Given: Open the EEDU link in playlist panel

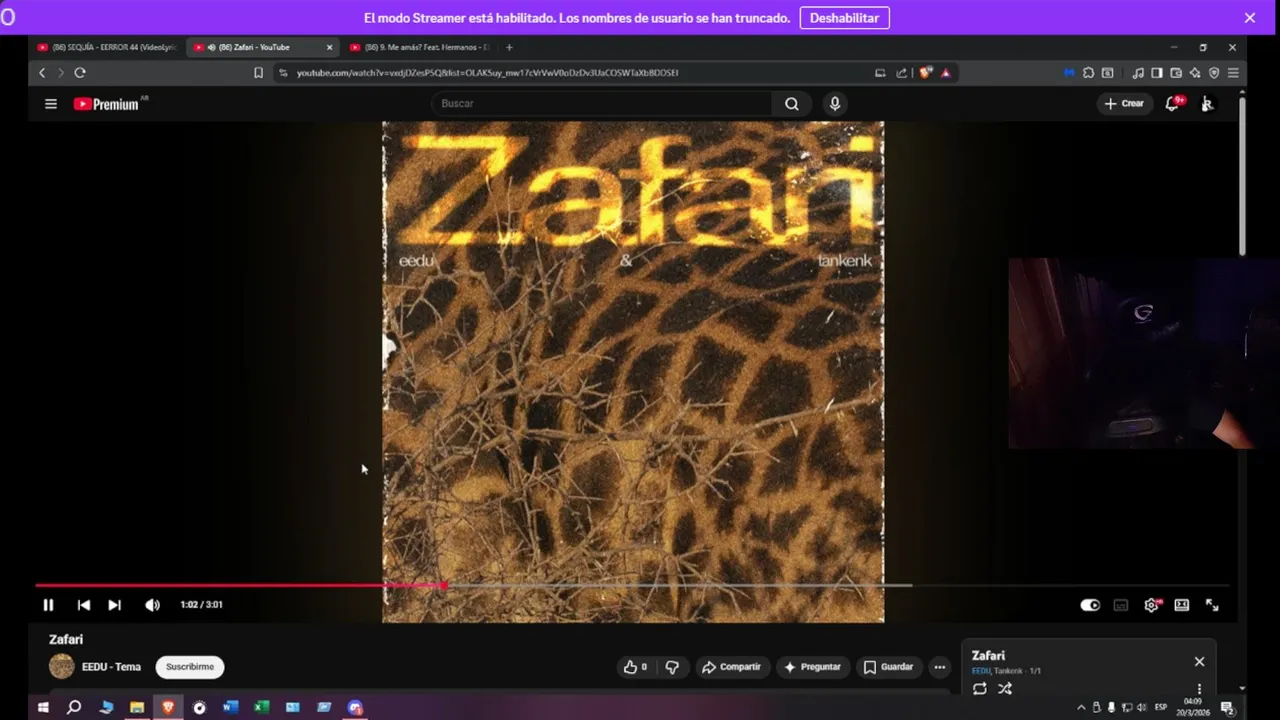Looking at the screenshot, I should [980, 671].
